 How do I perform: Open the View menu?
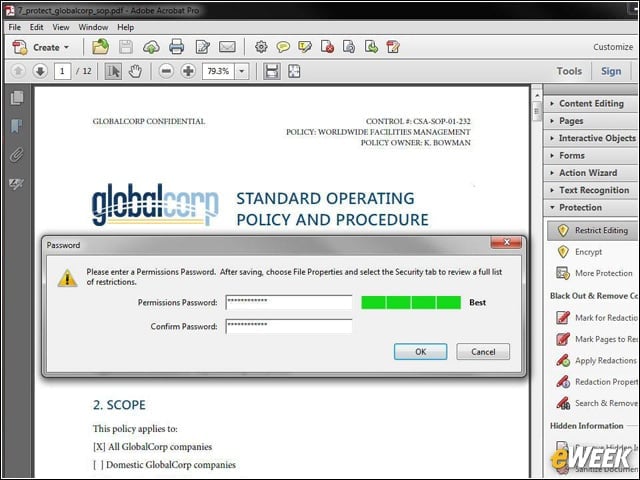tap(61, 27)
